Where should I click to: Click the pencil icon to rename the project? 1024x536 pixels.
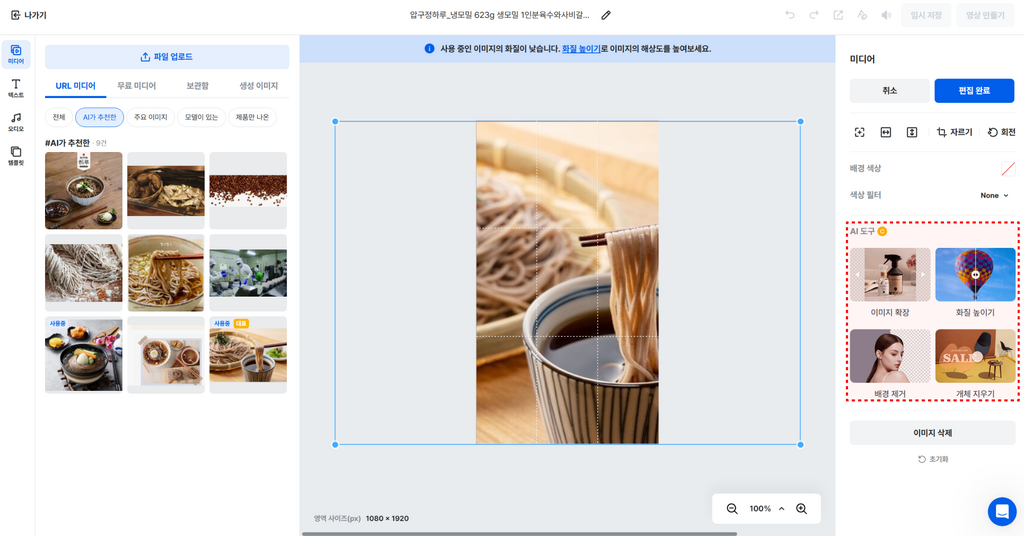pyautogui.click(x=606, y=15)
